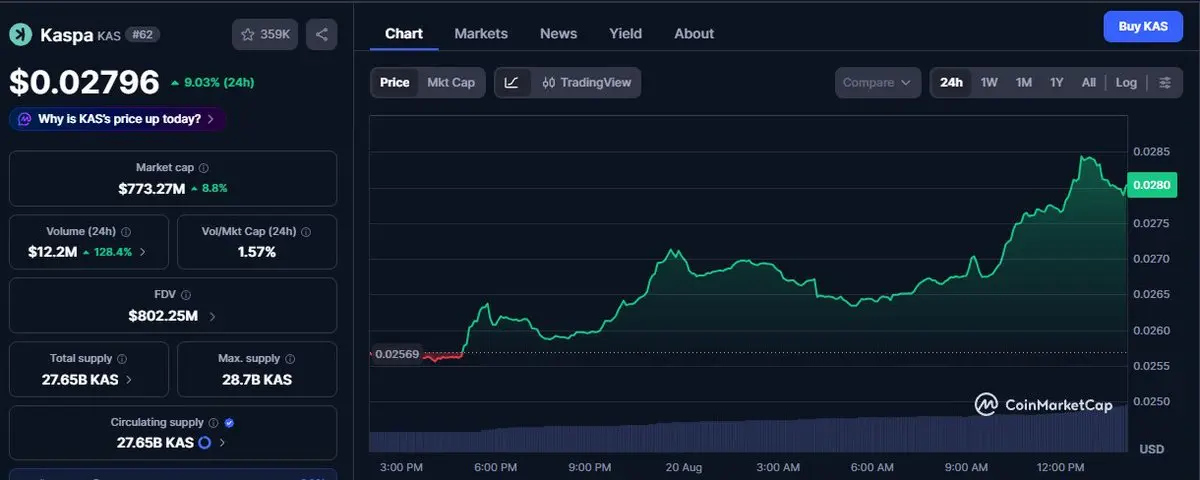Click the #62 rank badge

click(x=143, y=35)
